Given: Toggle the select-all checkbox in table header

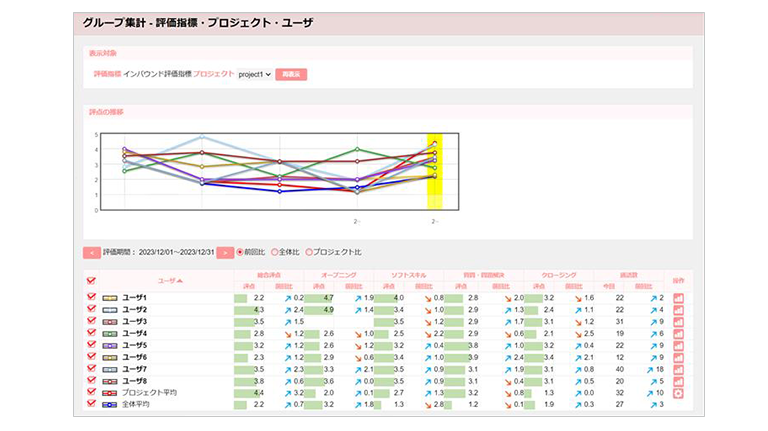Looking at the screenshot, I should point(91,281).
